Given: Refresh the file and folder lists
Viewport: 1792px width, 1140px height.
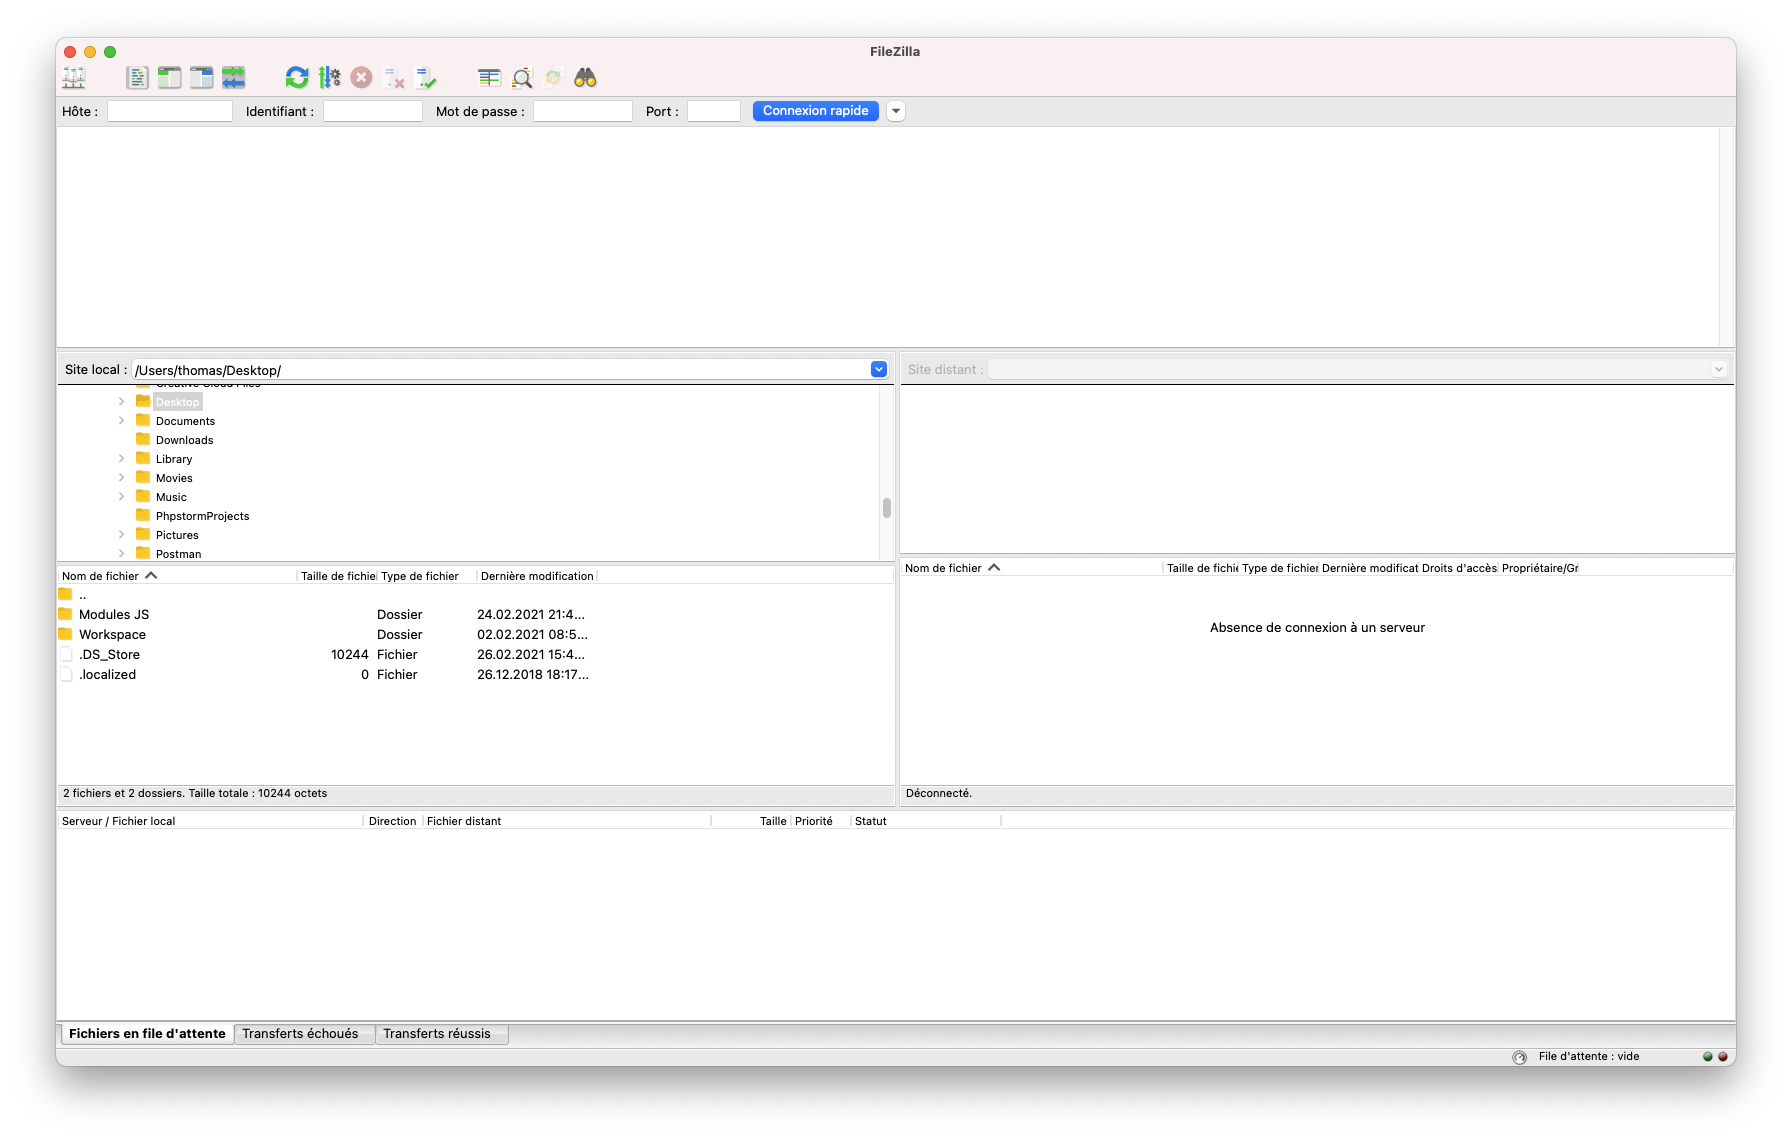Looking at the screenshot, I should click(x=296, y=77).
